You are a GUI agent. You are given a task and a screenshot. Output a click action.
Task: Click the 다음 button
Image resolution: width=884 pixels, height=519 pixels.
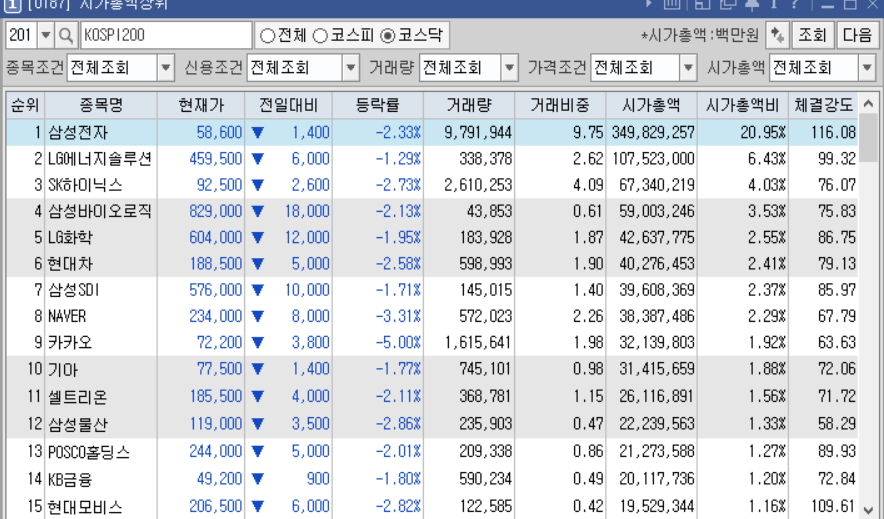(857, 36)
